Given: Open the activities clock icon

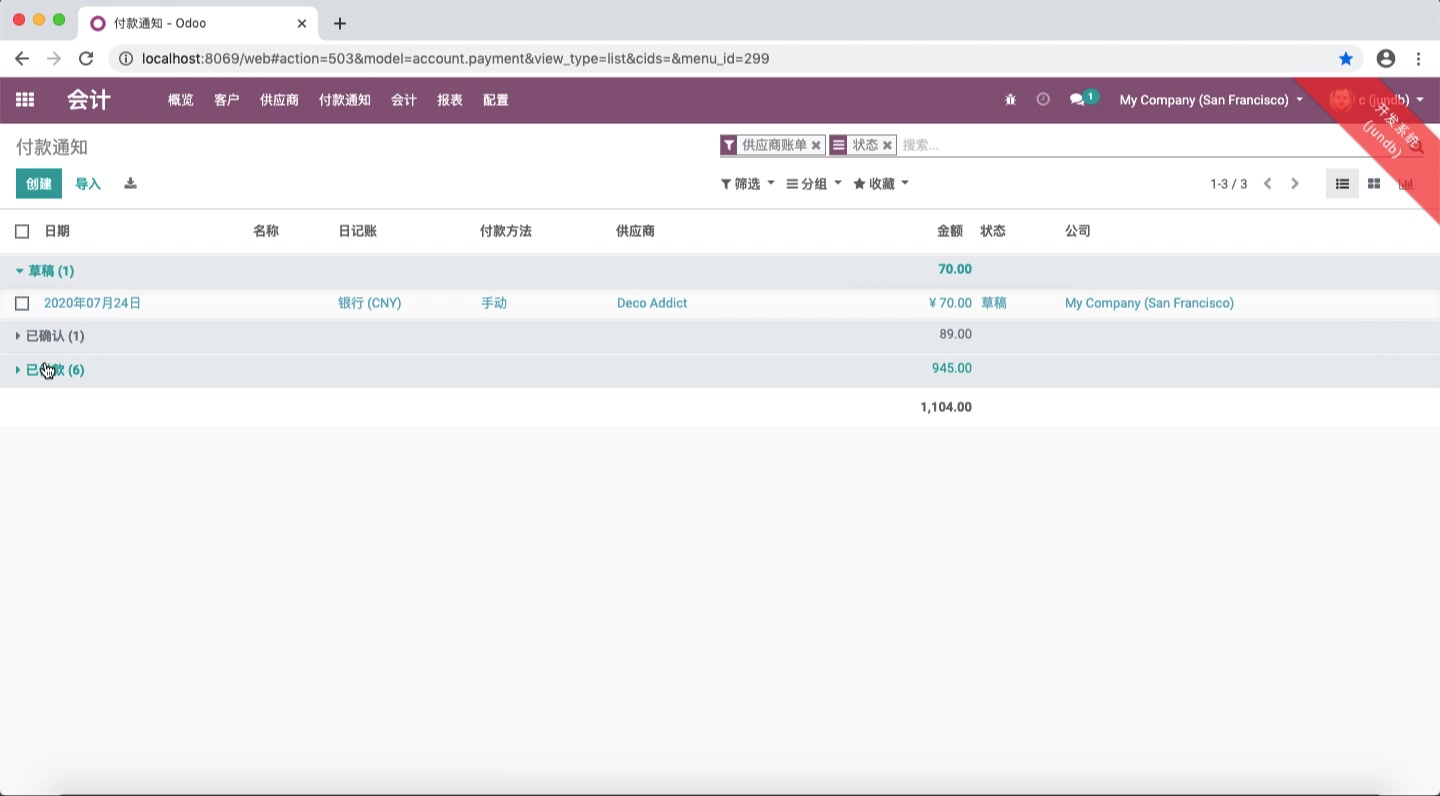Looking at the screenshot, I should [x=1043, y=100].
